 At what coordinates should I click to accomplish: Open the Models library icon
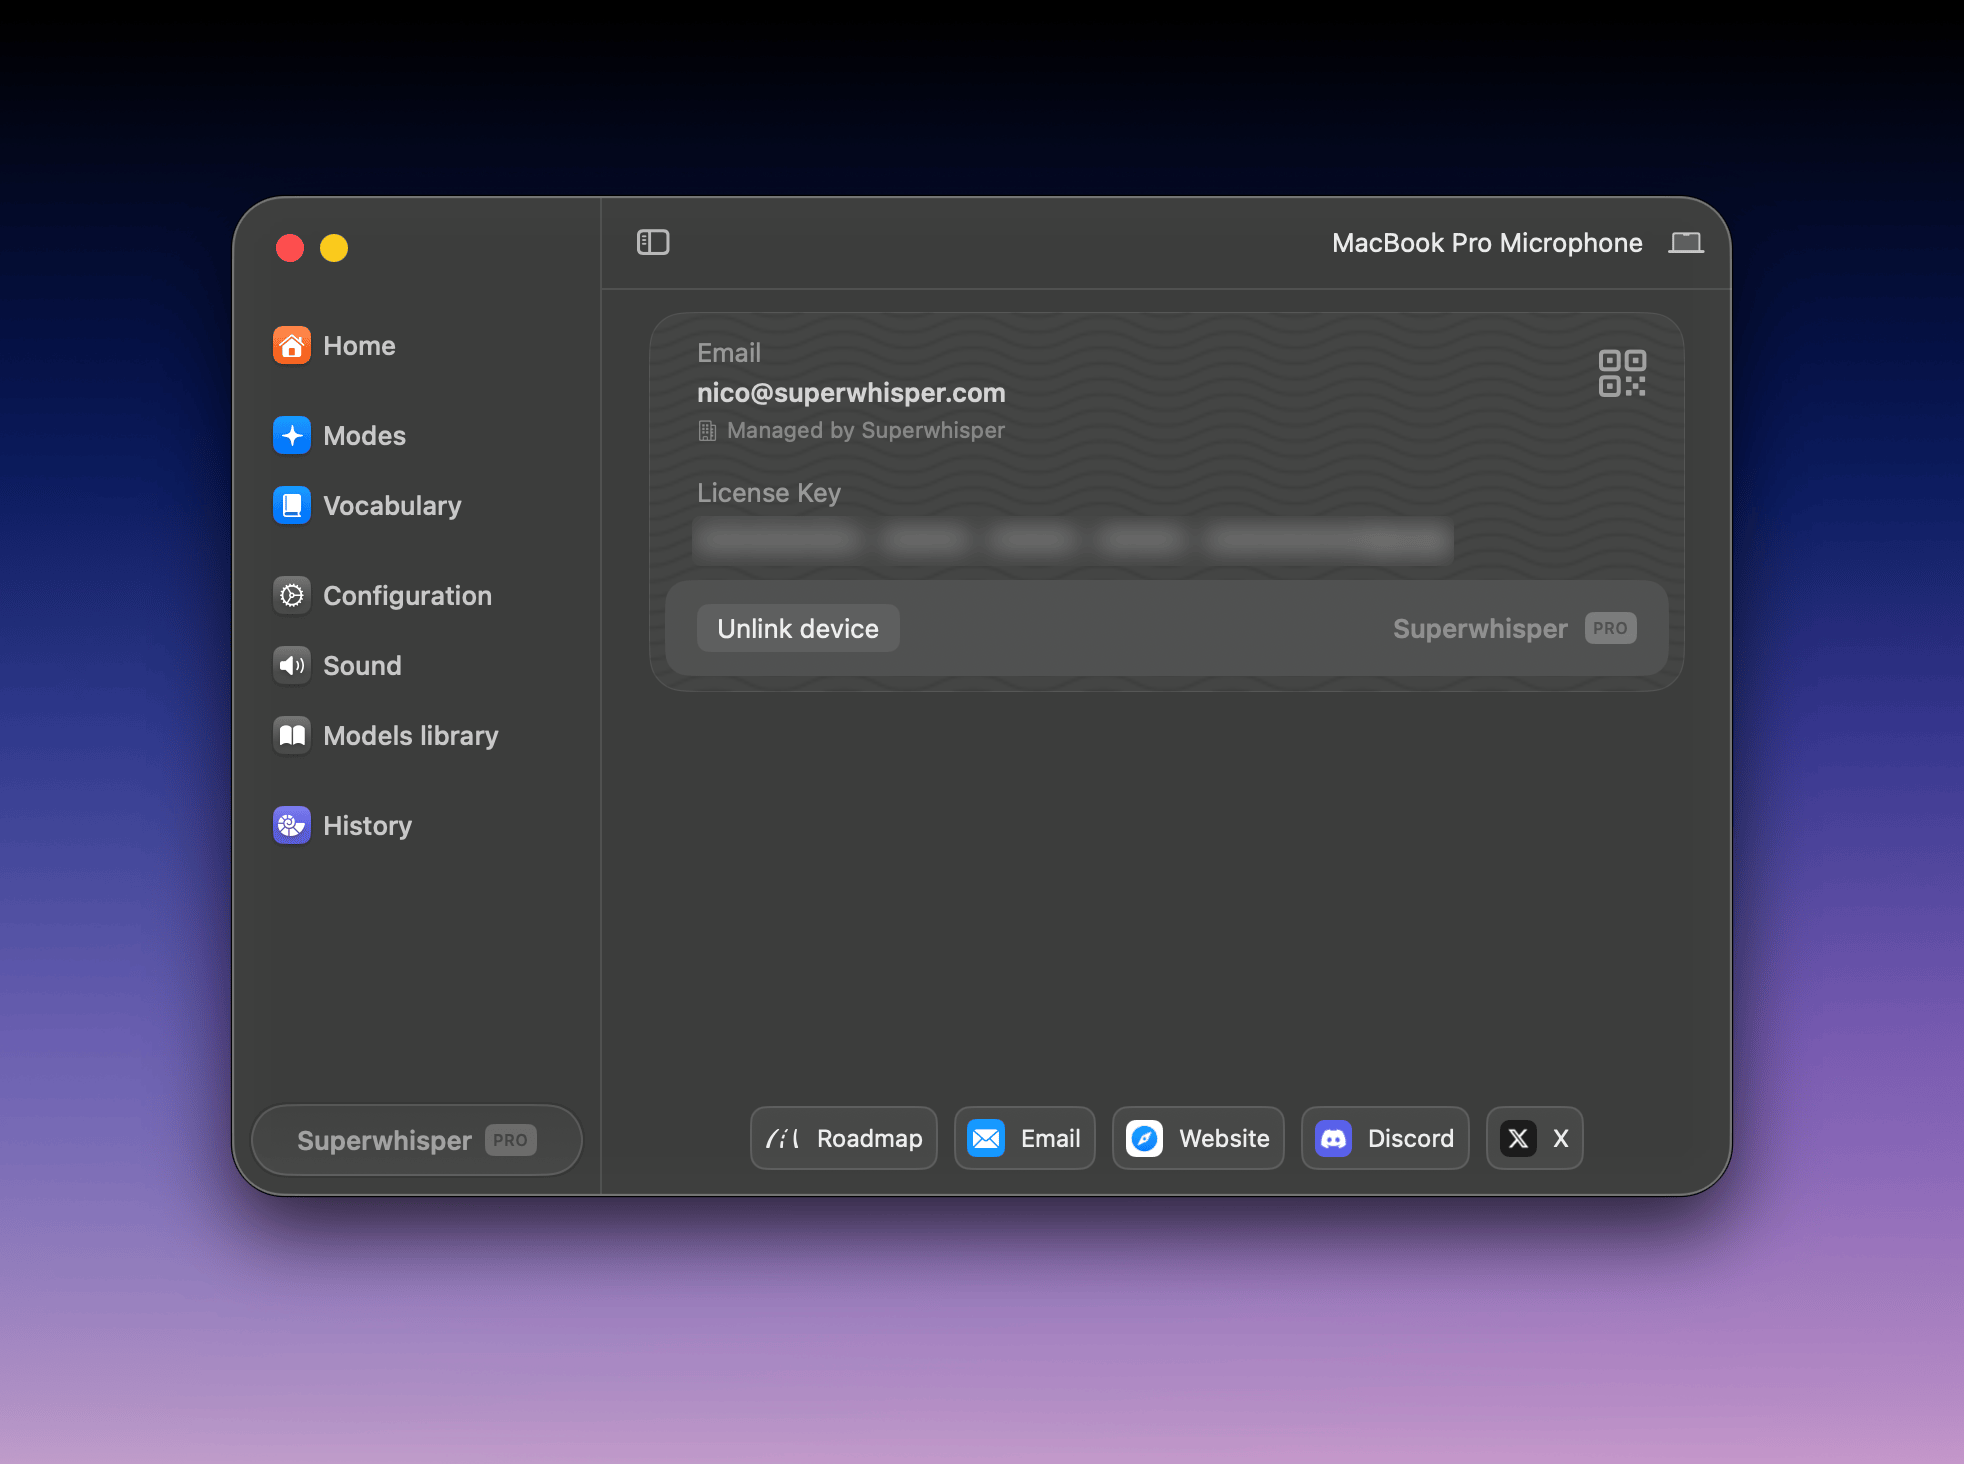tap(292, 736)
